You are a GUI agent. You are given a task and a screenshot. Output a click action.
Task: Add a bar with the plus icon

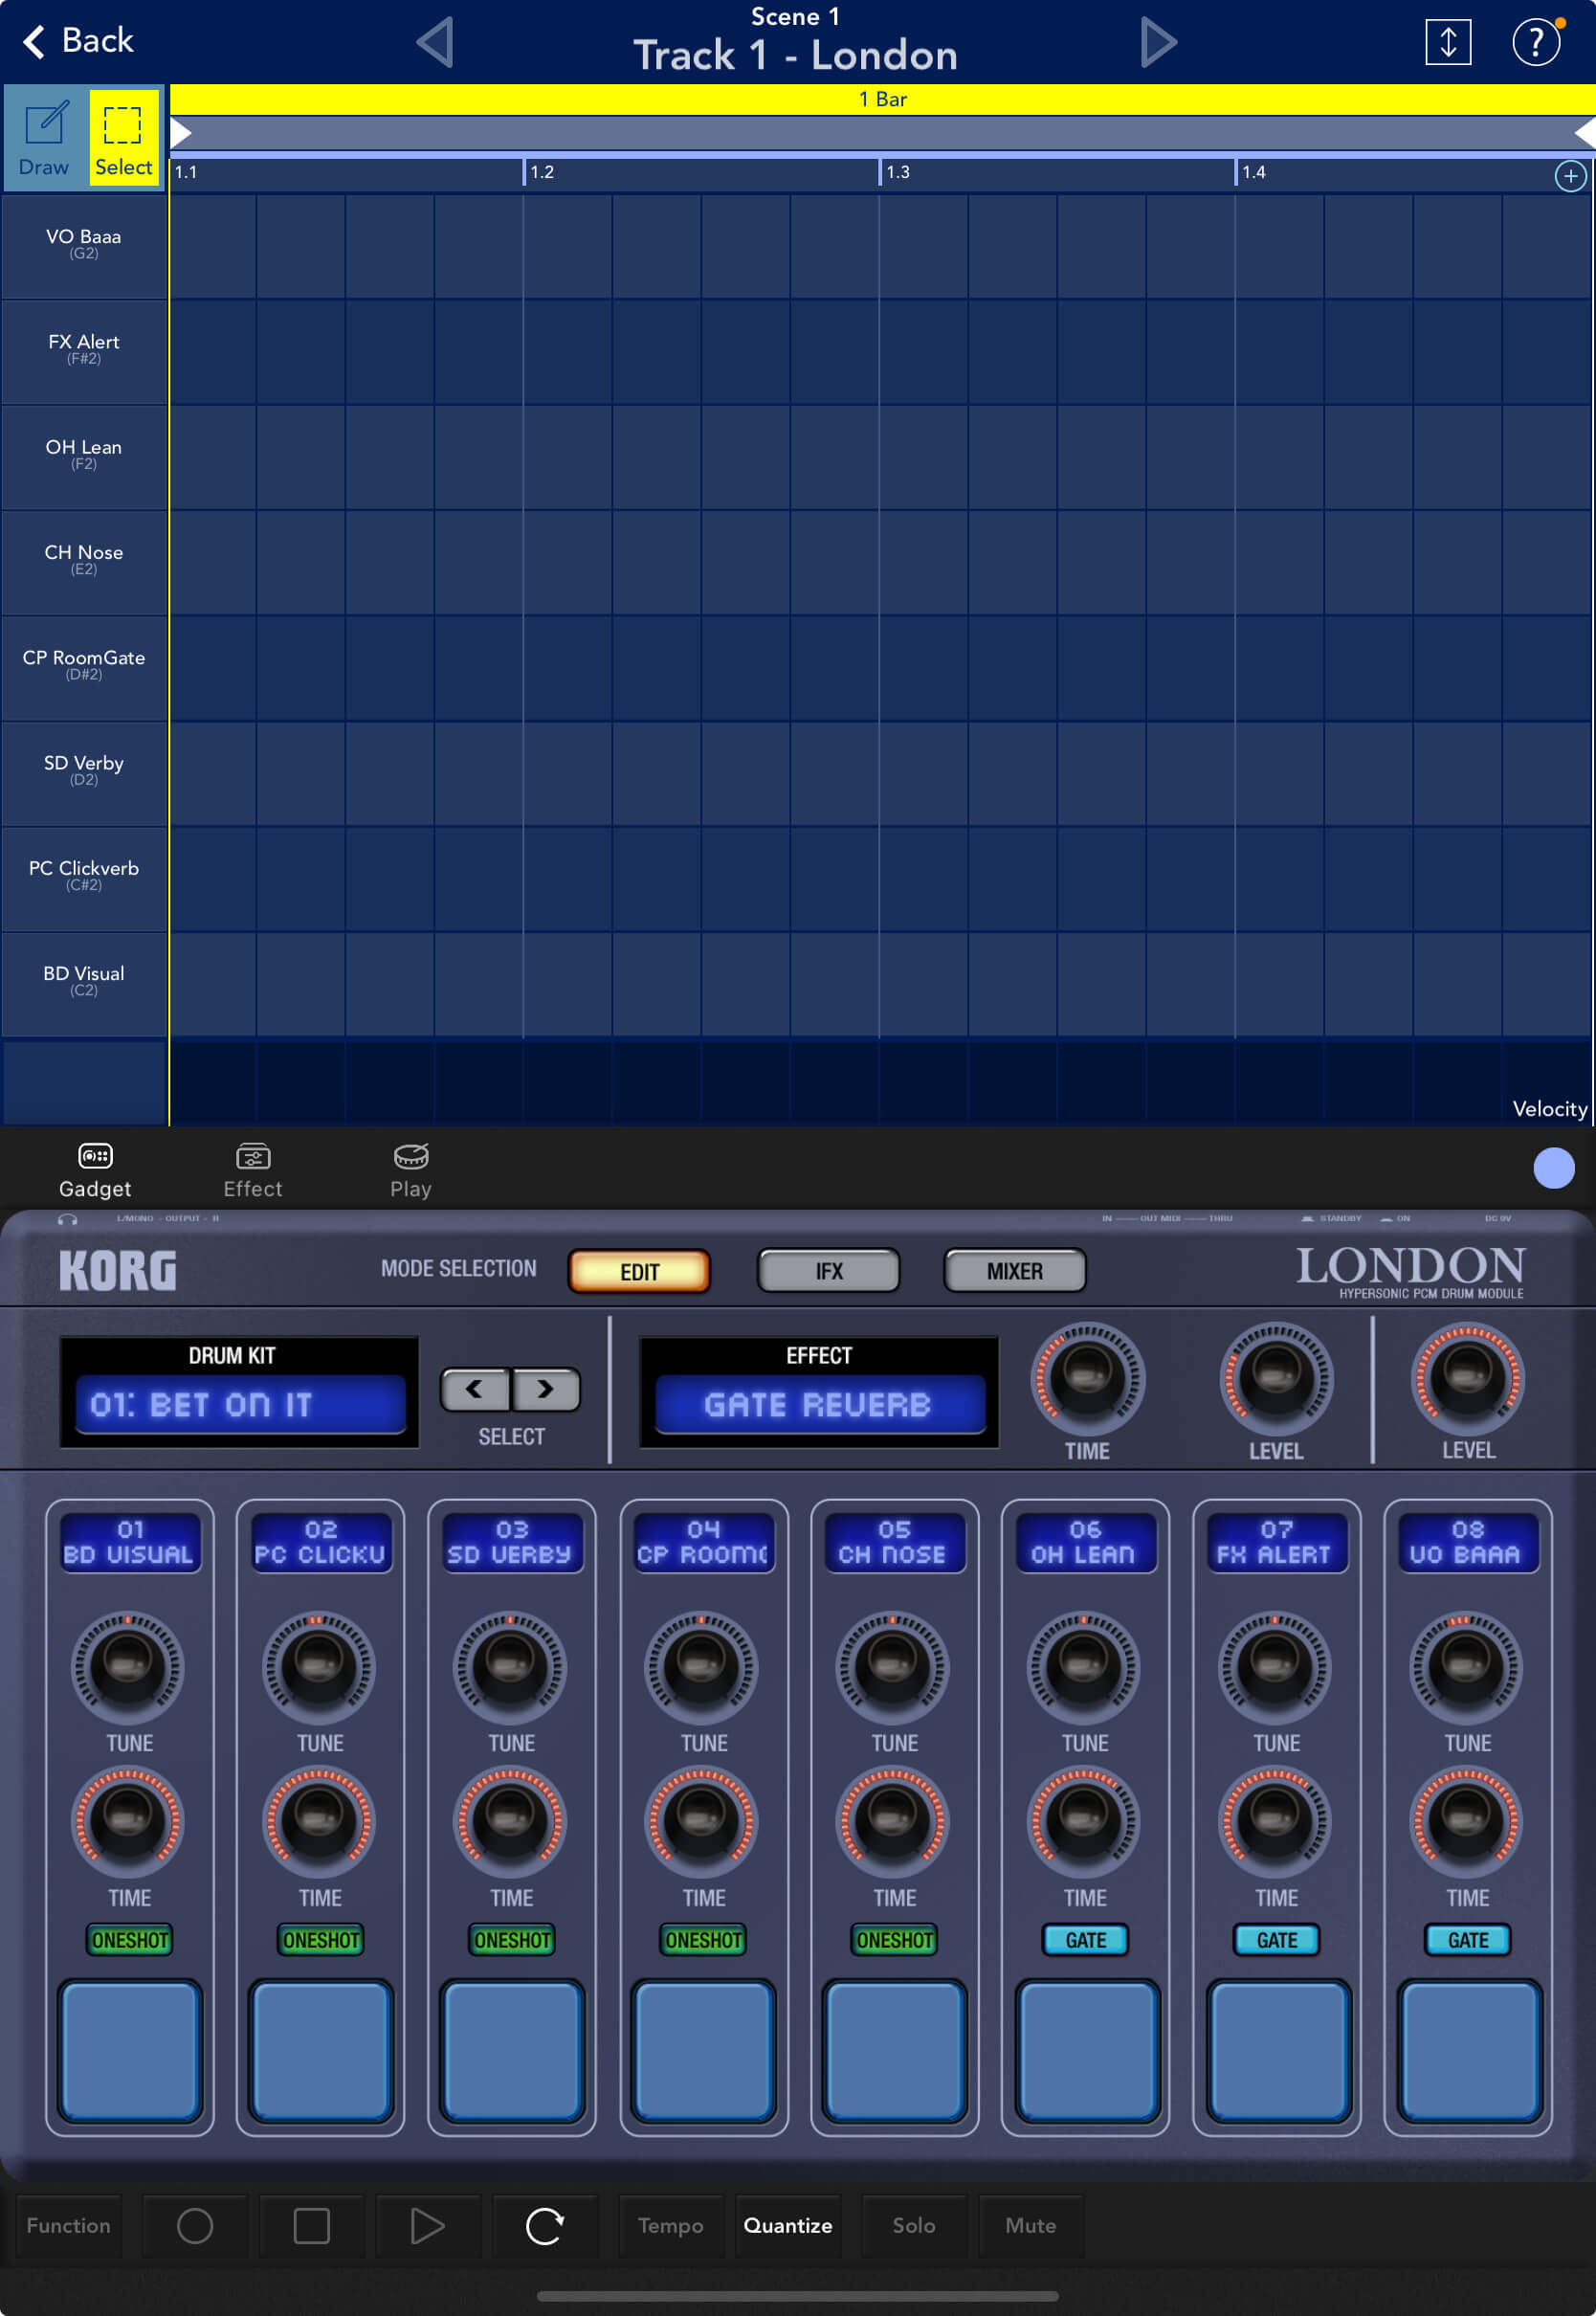(1570, 177)
